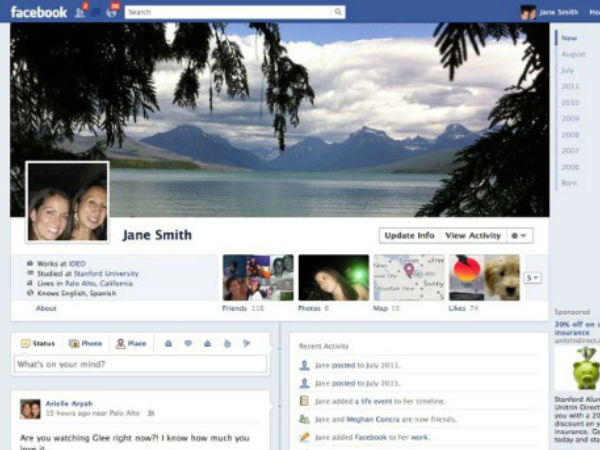Click the Facebook logo in the top bar
This screenshot has height=450, width=600.
tap(39, 12)
